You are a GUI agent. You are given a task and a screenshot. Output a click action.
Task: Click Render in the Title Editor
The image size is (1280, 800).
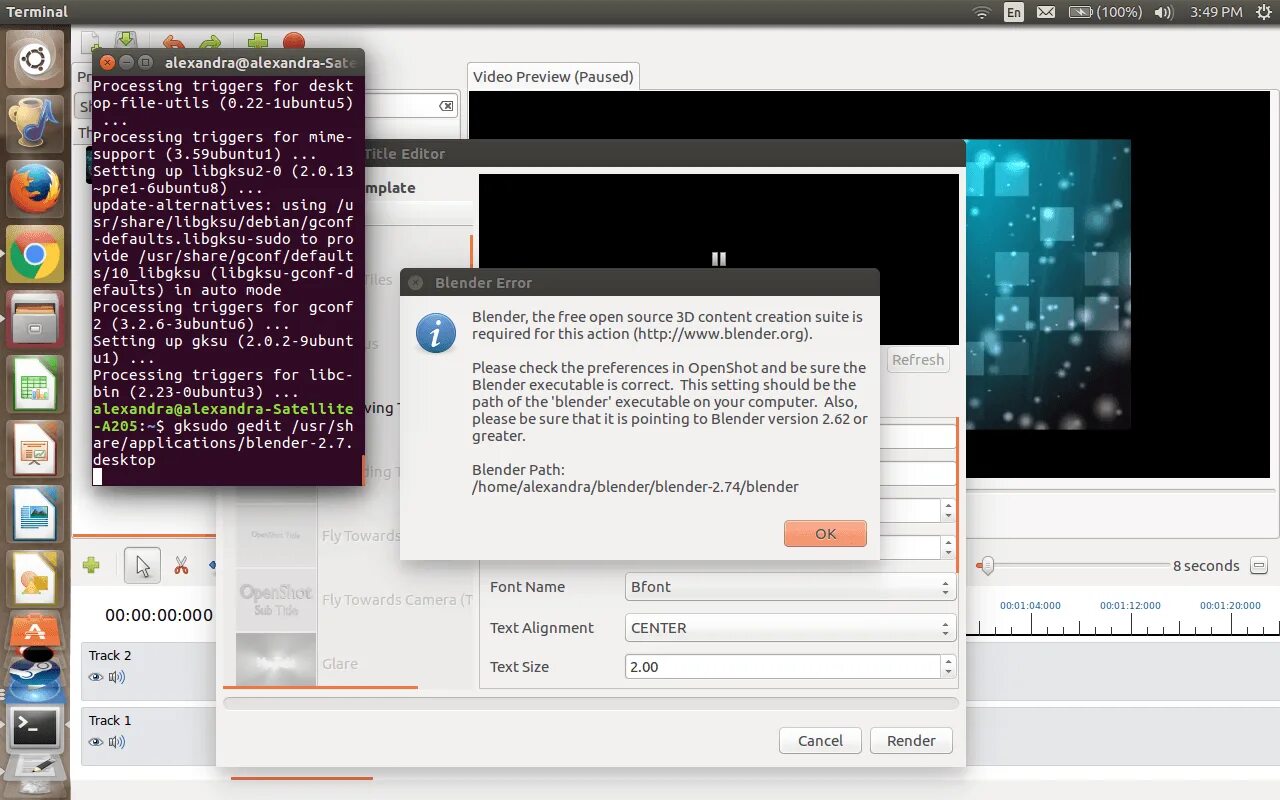(911, 741)
